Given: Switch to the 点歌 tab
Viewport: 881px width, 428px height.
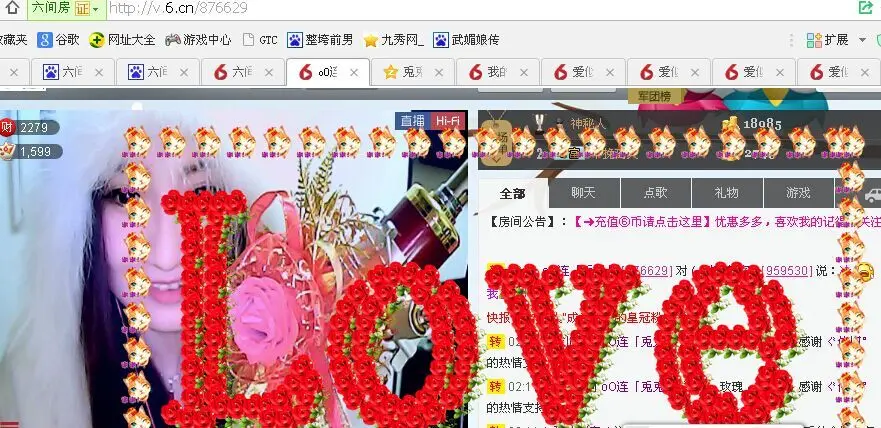Looking at the screenshot, I should coord(656,193).
